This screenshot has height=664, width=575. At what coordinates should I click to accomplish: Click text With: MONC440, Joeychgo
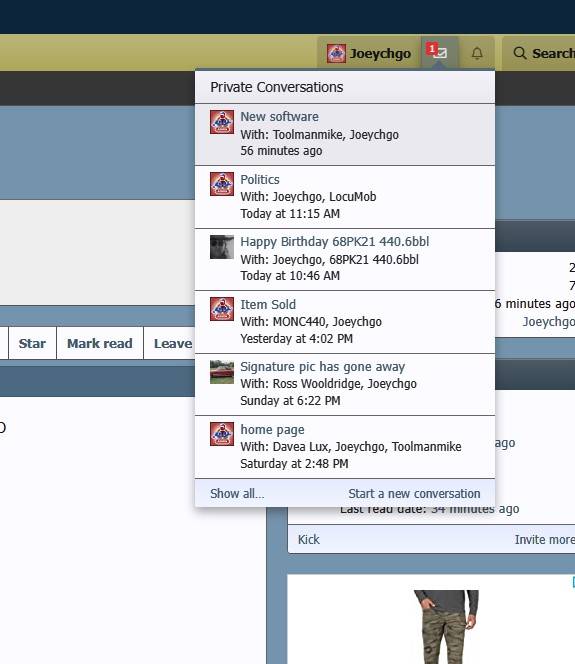tap(311, 321)
